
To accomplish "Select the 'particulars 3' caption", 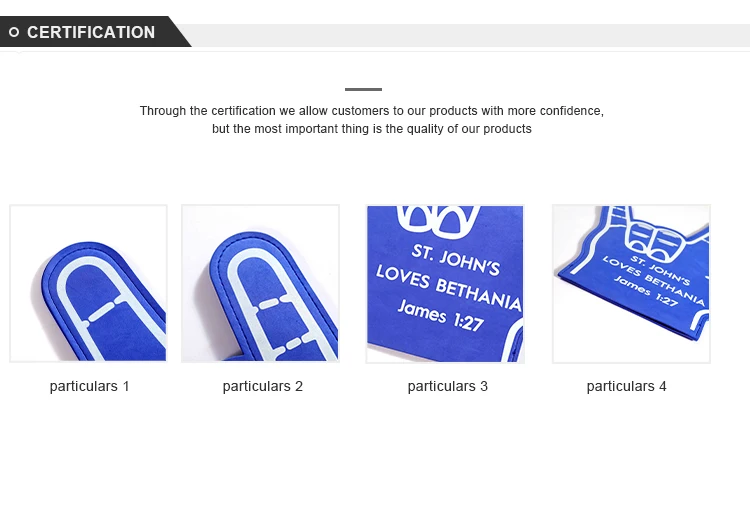I will point(447,386).
